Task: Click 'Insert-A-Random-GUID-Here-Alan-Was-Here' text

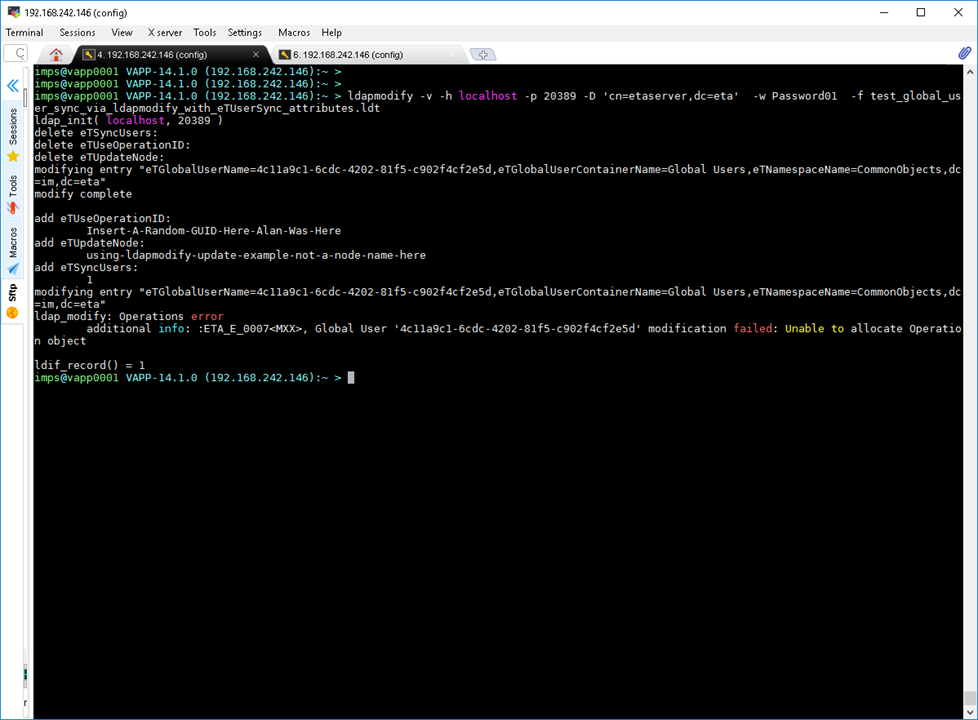Action: (x=213, y=231)
